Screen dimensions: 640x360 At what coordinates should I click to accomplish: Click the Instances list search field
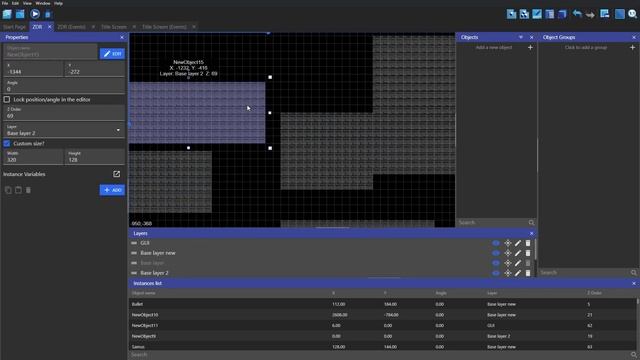coord(380,355)
